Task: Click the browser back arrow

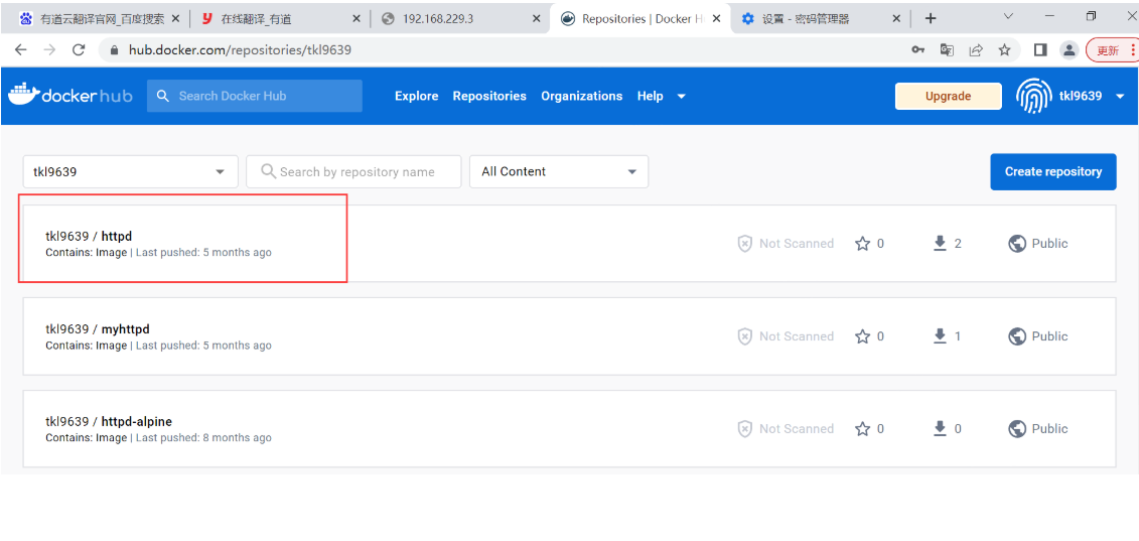Action: 20,50
